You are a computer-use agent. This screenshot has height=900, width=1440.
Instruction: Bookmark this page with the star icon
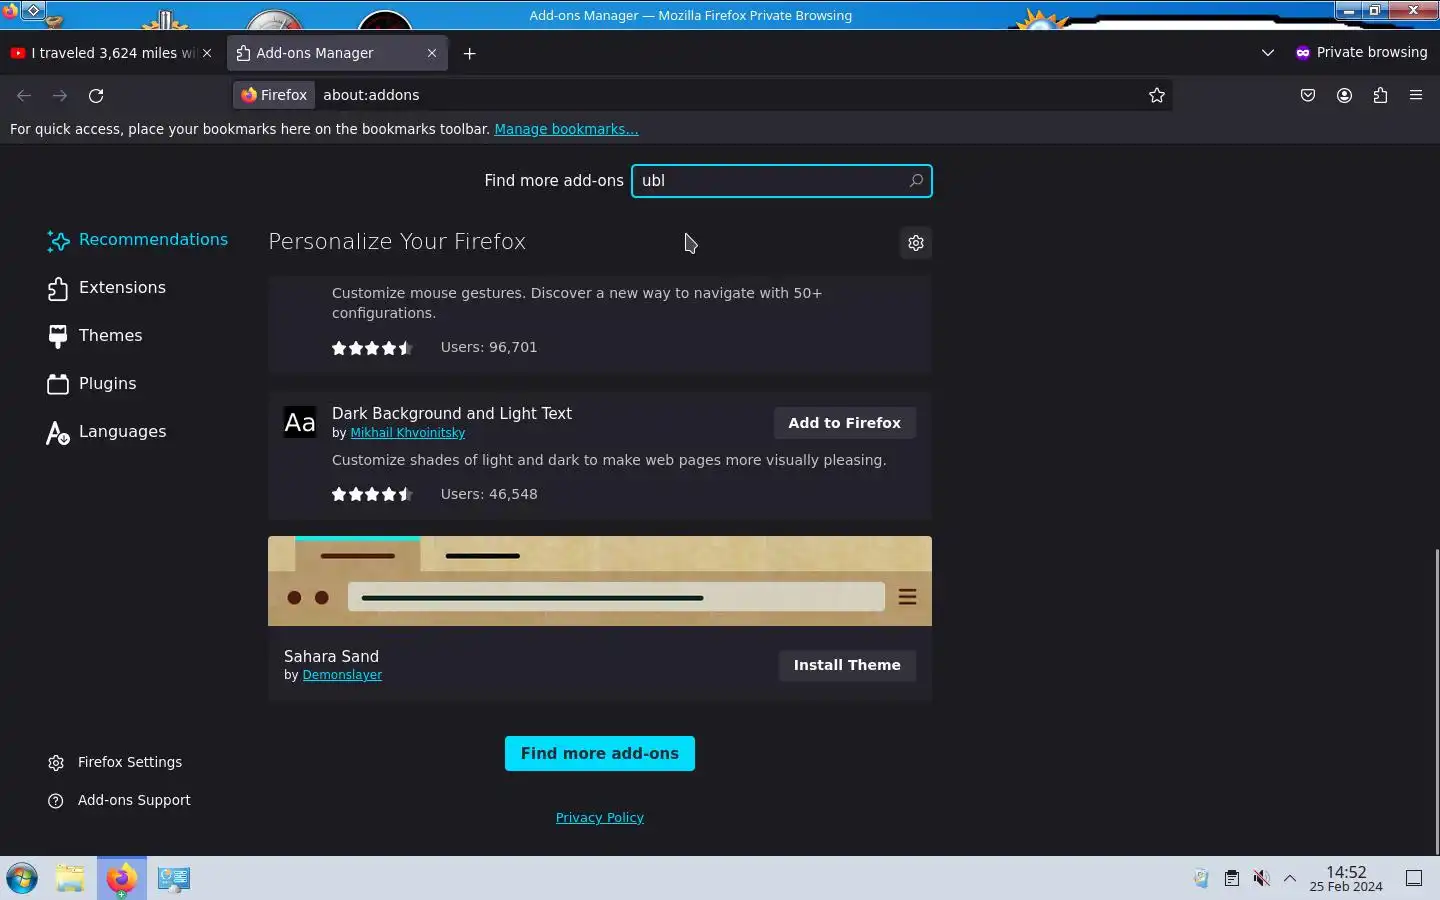pos(1157,95)
